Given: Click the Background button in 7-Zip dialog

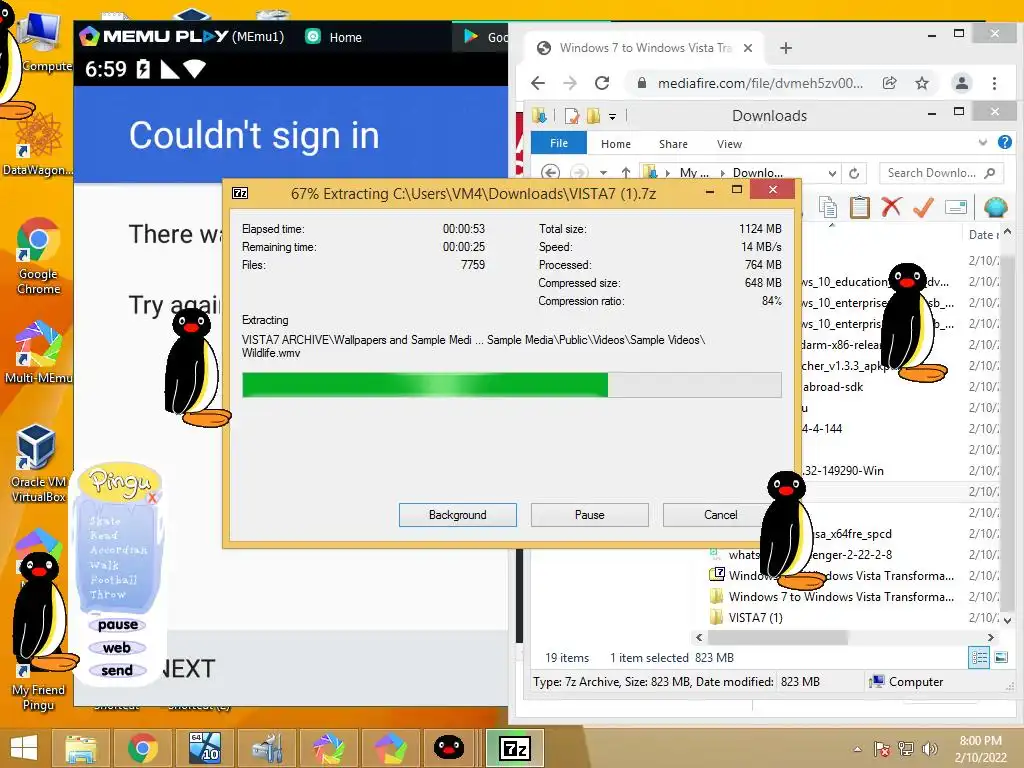Looking at the screenshot, I should click(x=457, y=515).
